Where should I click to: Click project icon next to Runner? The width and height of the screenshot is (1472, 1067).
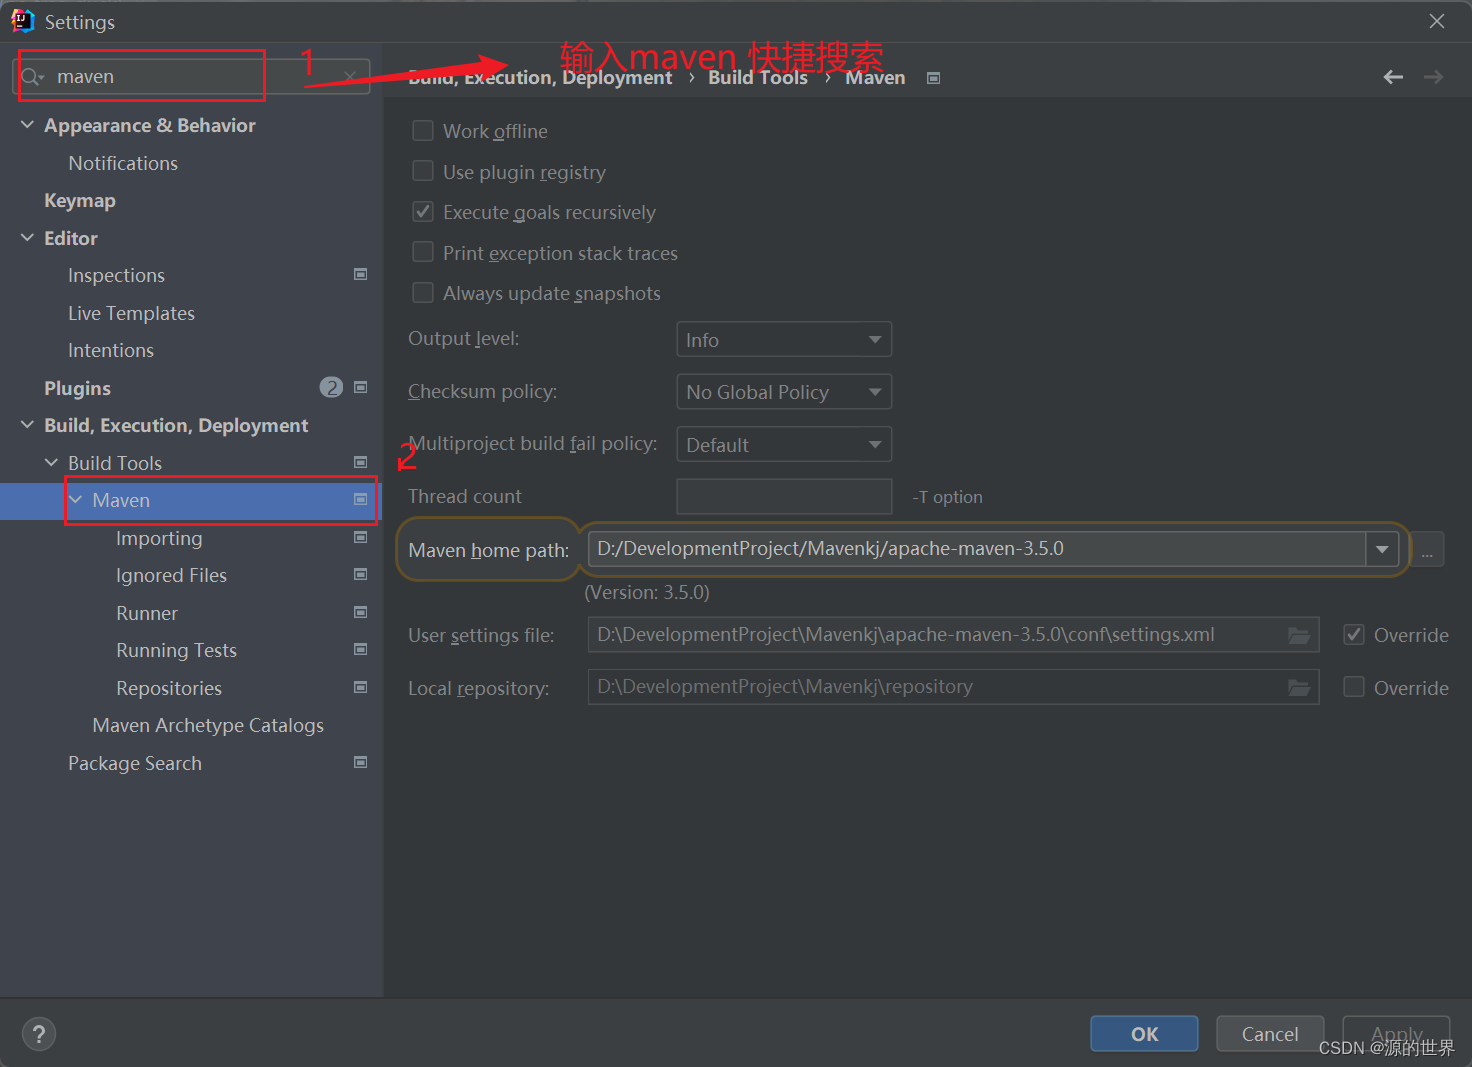[x=361, y=612]
